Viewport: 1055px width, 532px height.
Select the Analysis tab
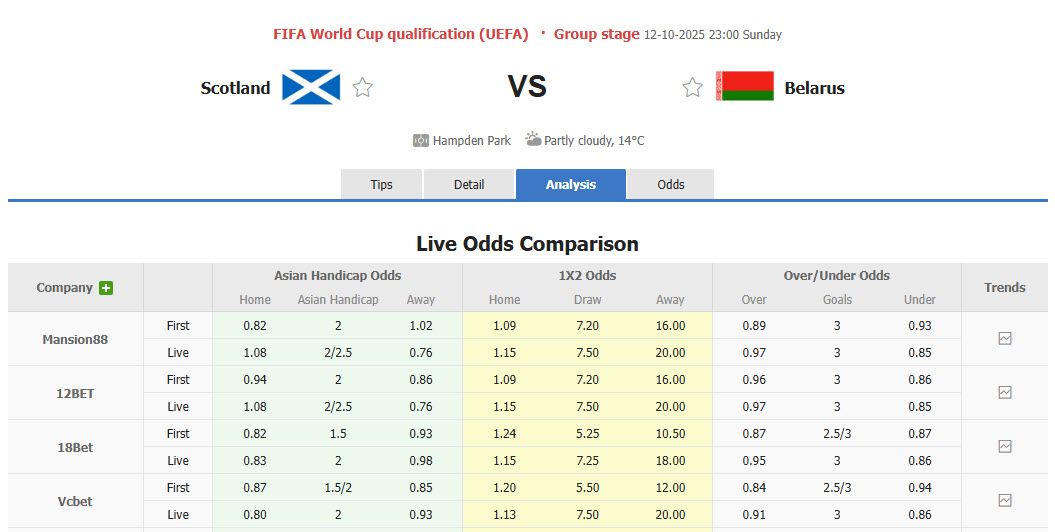[571, 185]
